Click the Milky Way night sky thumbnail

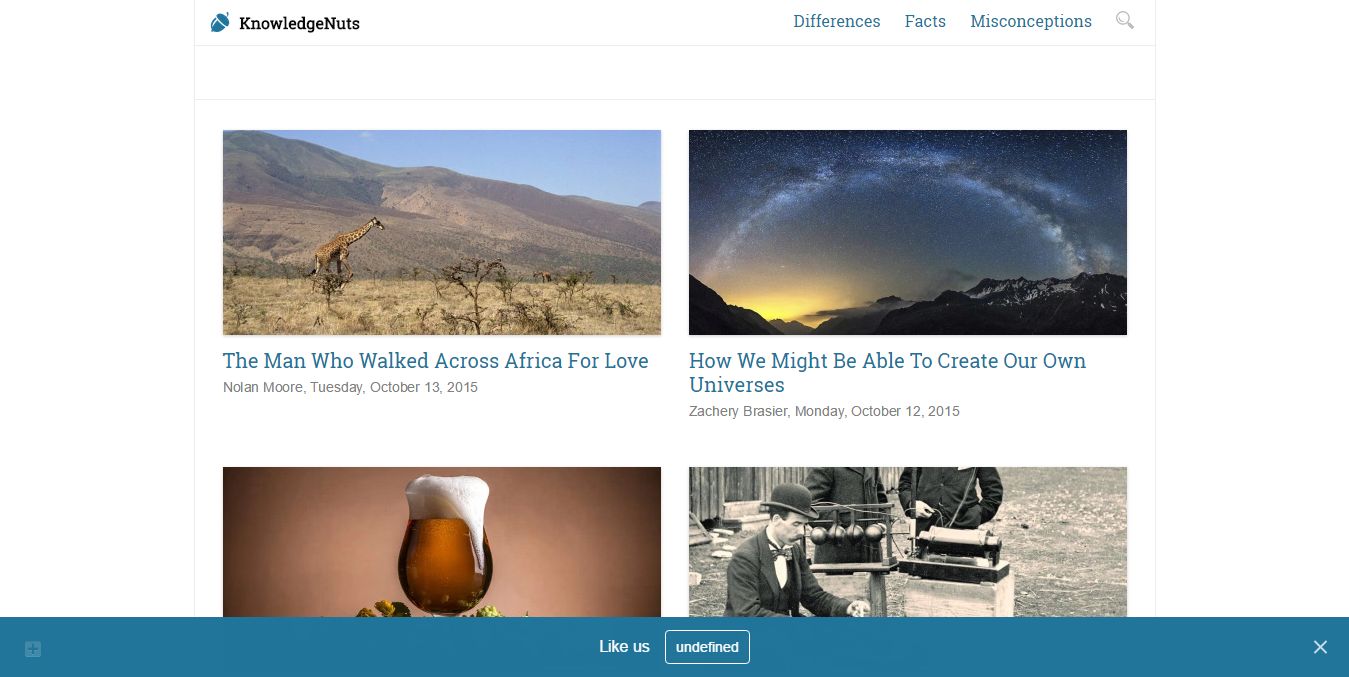point(908,232)
